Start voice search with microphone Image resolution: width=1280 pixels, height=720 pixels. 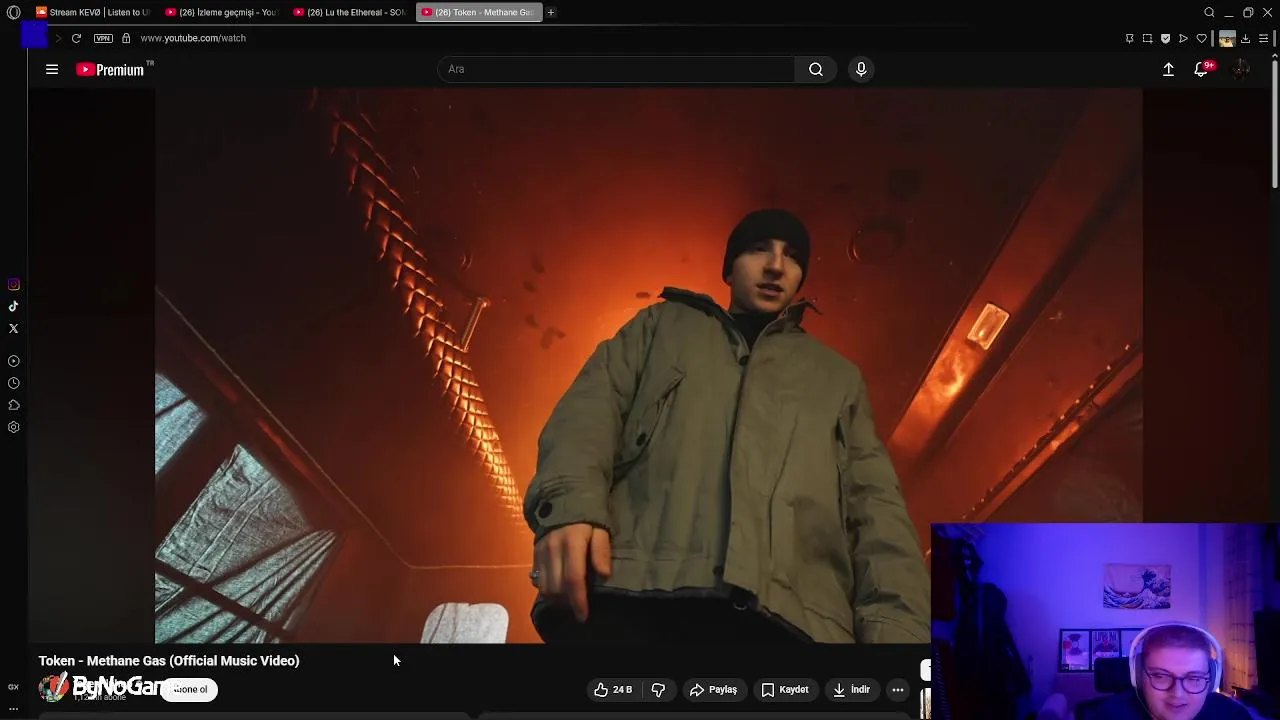click(x=861, y=69)
